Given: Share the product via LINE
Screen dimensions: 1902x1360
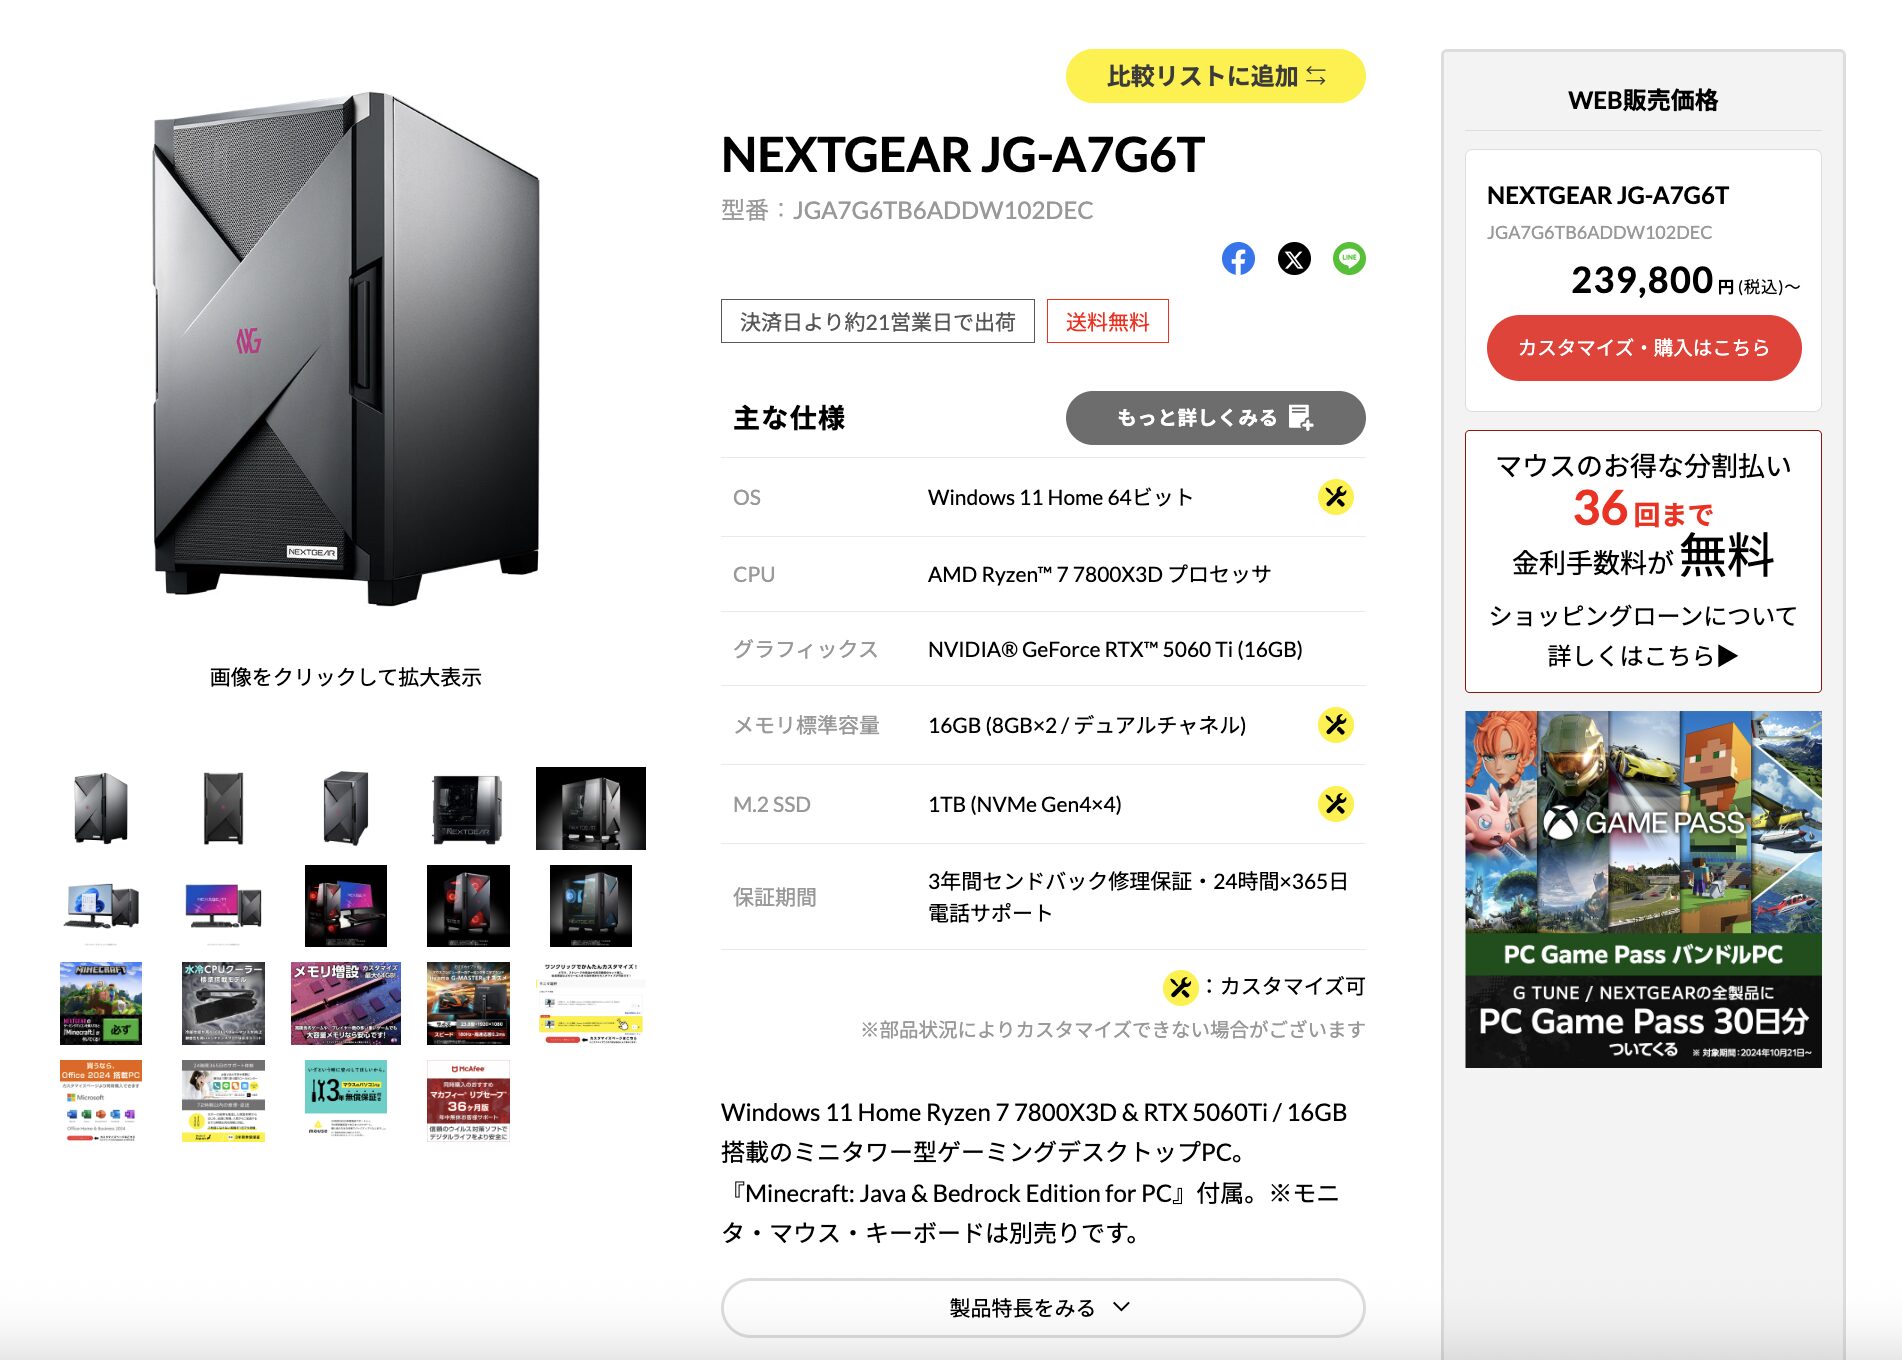Looking at the screenshot, I should 1349,259.
